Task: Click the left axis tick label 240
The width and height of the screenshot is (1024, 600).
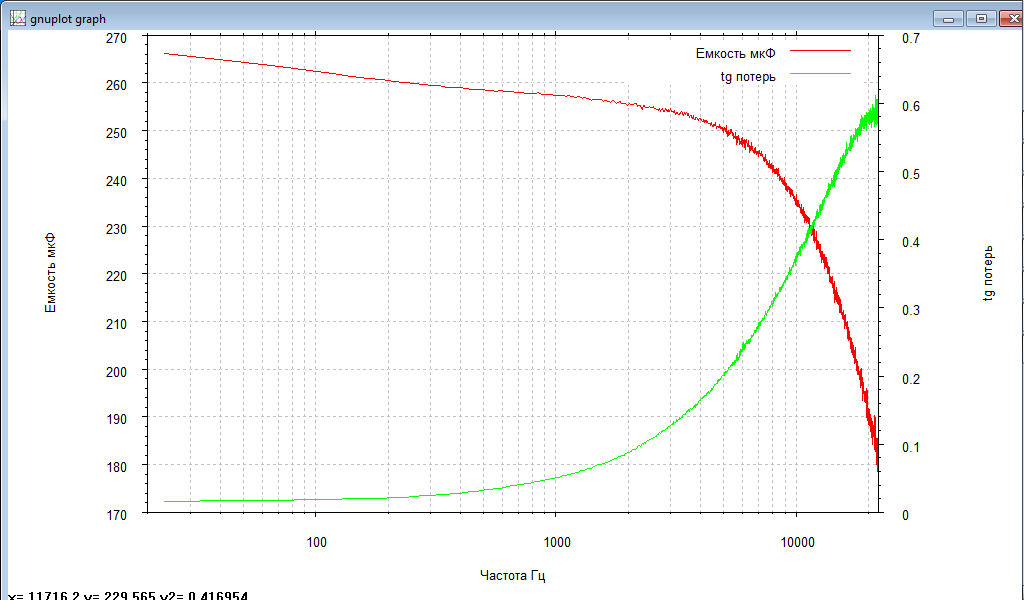Action: (x=116, y=181)
